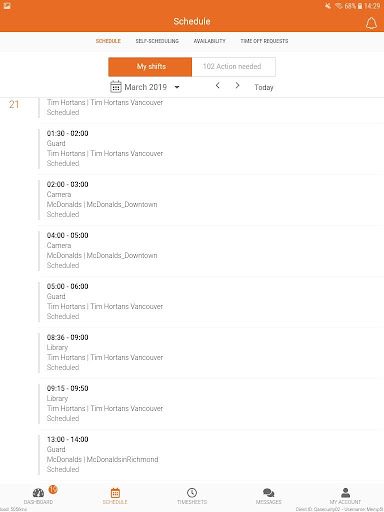Select the 08:36 - 09:00 Library shift

tap(211, 353)
